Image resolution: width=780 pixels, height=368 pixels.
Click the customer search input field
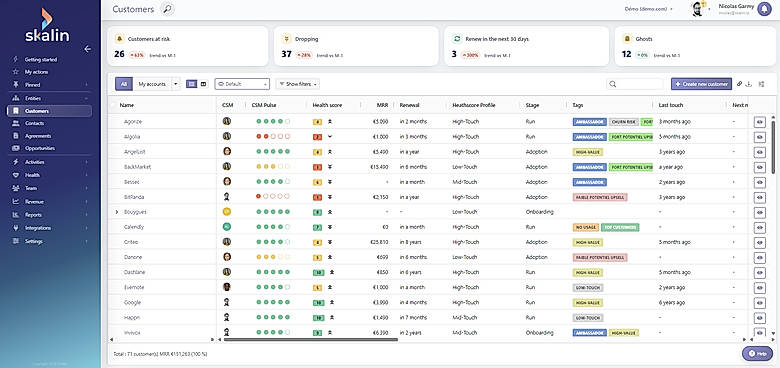[635, 84]
